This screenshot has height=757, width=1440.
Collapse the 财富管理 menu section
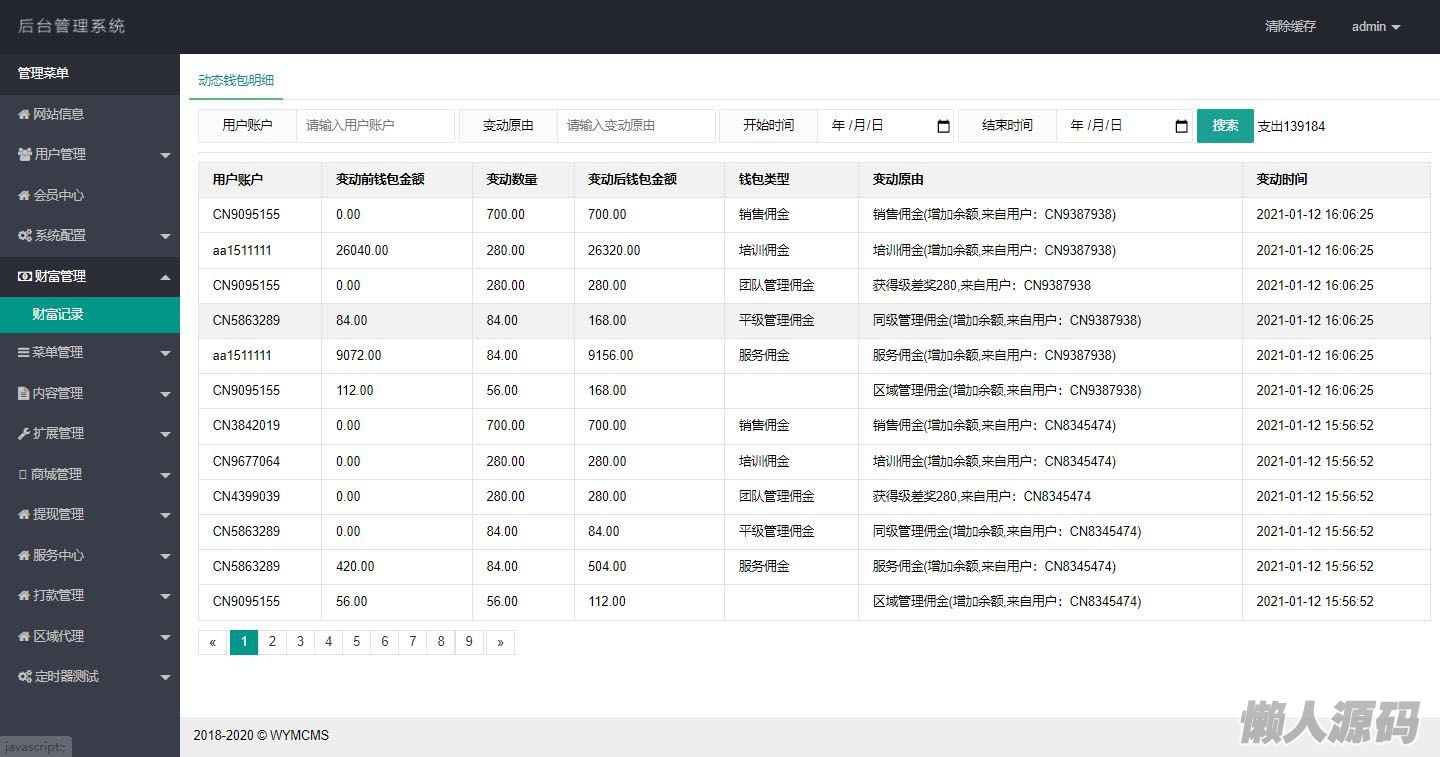pyautogui.click(x=165, y=277)
